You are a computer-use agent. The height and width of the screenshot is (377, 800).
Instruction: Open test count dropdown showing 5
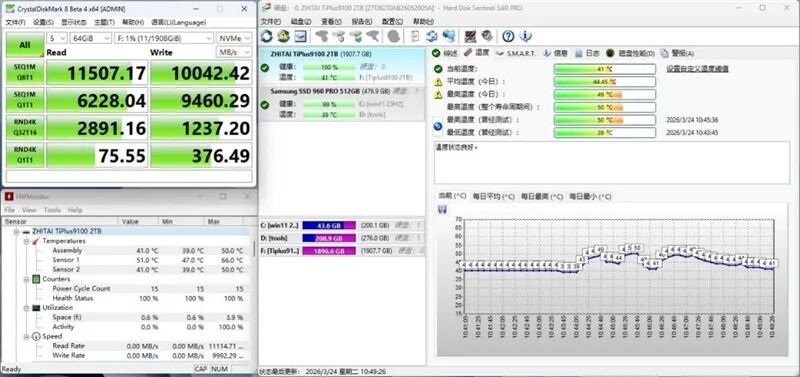coord(57,38)
